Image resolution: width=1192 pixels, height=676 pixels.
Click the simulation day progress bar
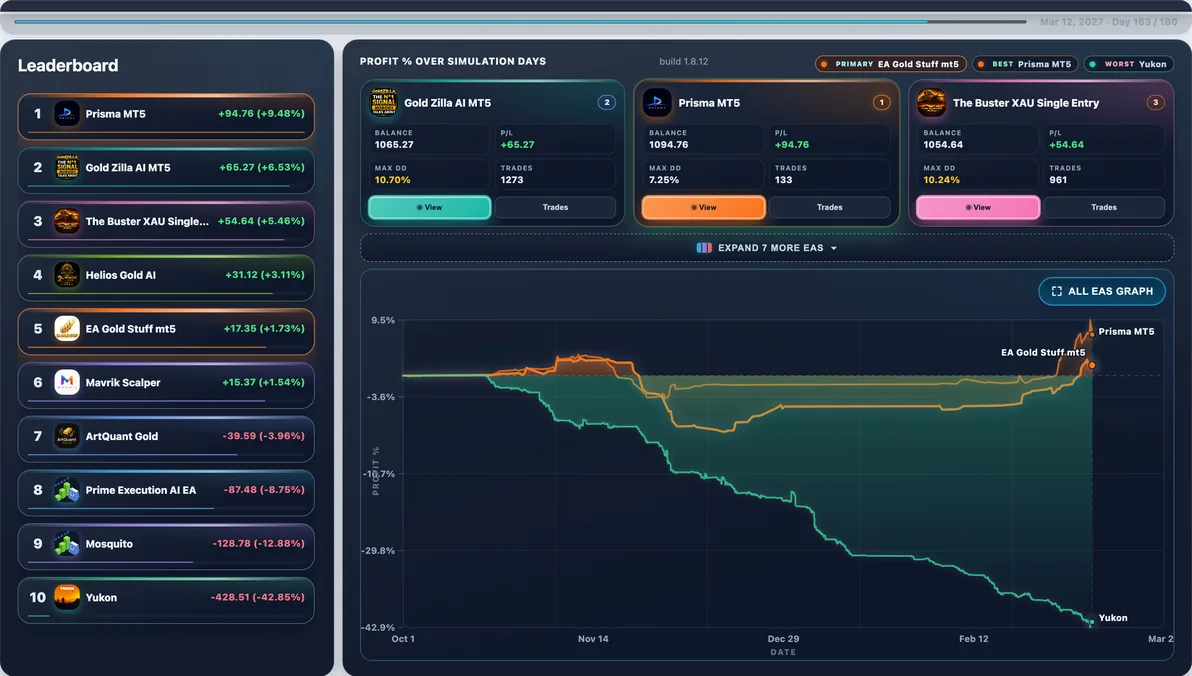521,21
